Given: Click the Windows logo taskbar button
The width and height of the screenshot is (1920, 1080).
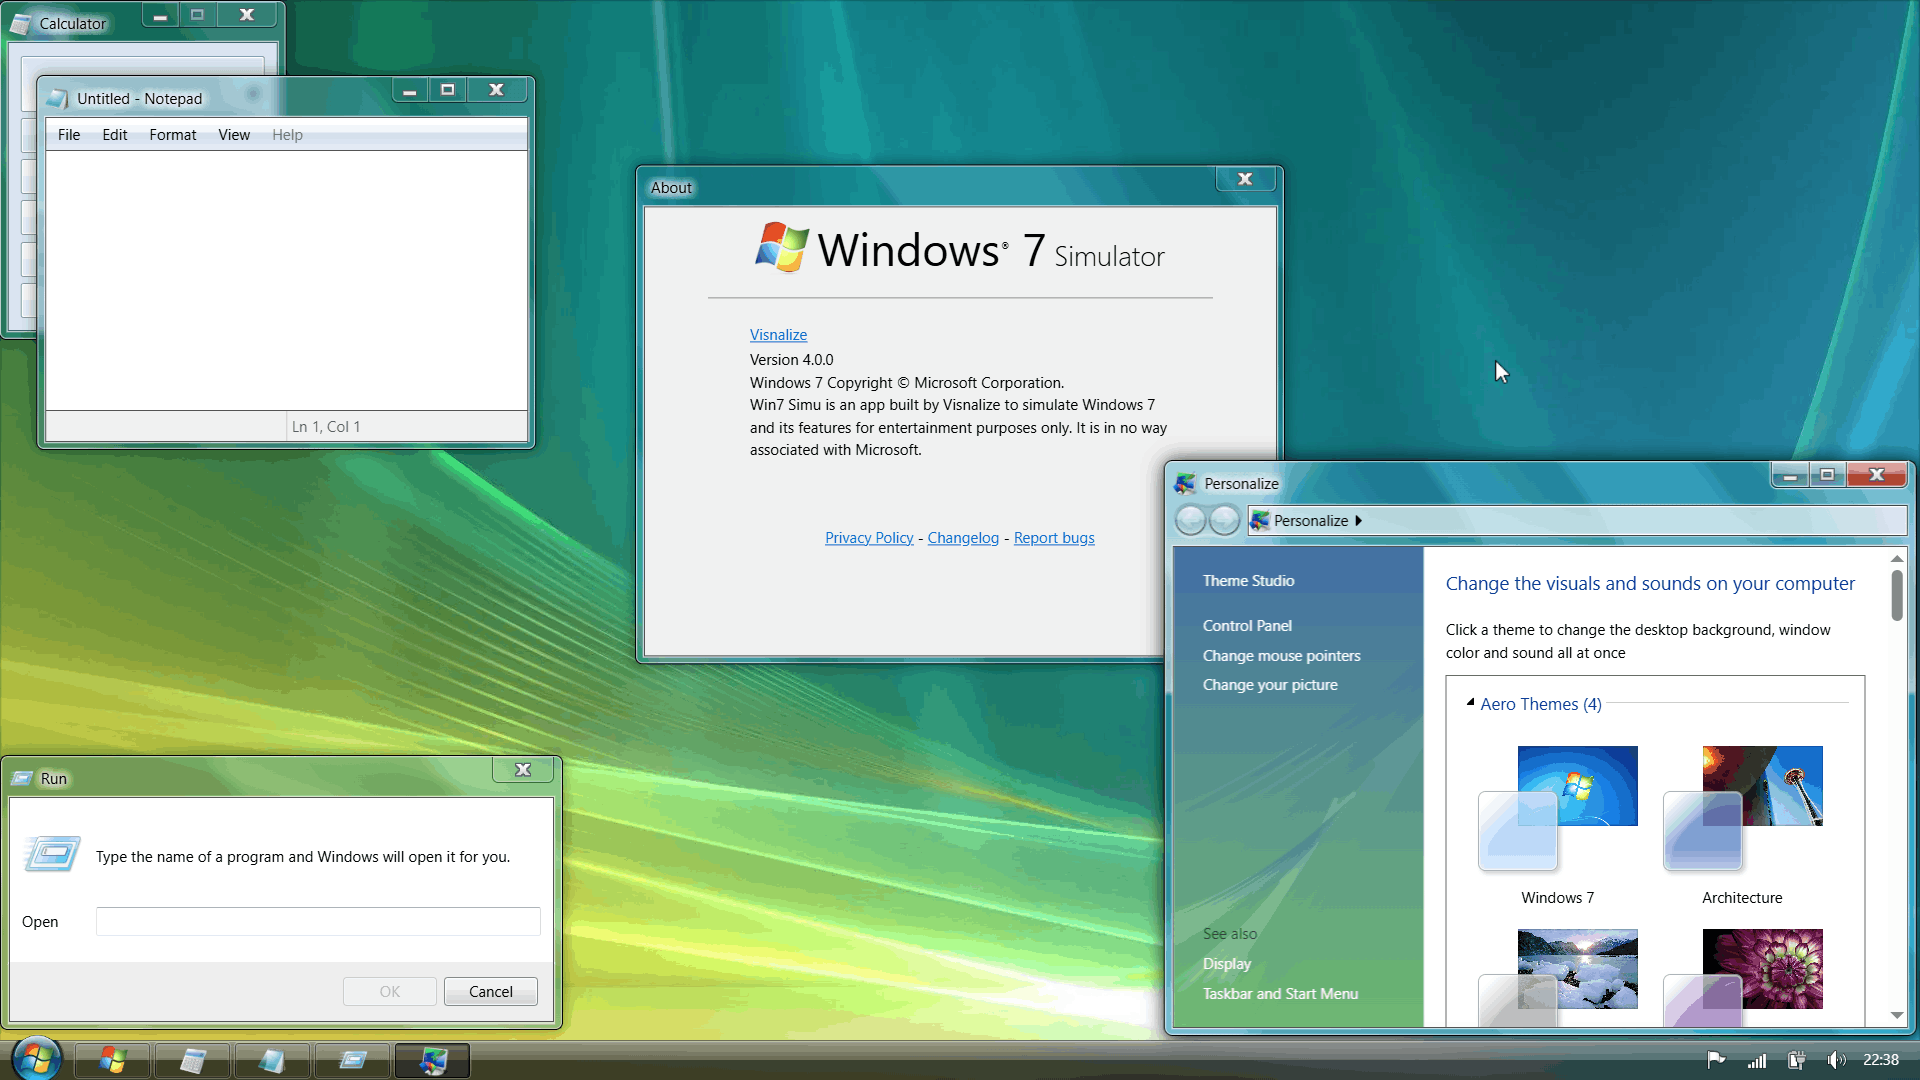Looking at the screenshot, I should click(x=113, y=1060).
